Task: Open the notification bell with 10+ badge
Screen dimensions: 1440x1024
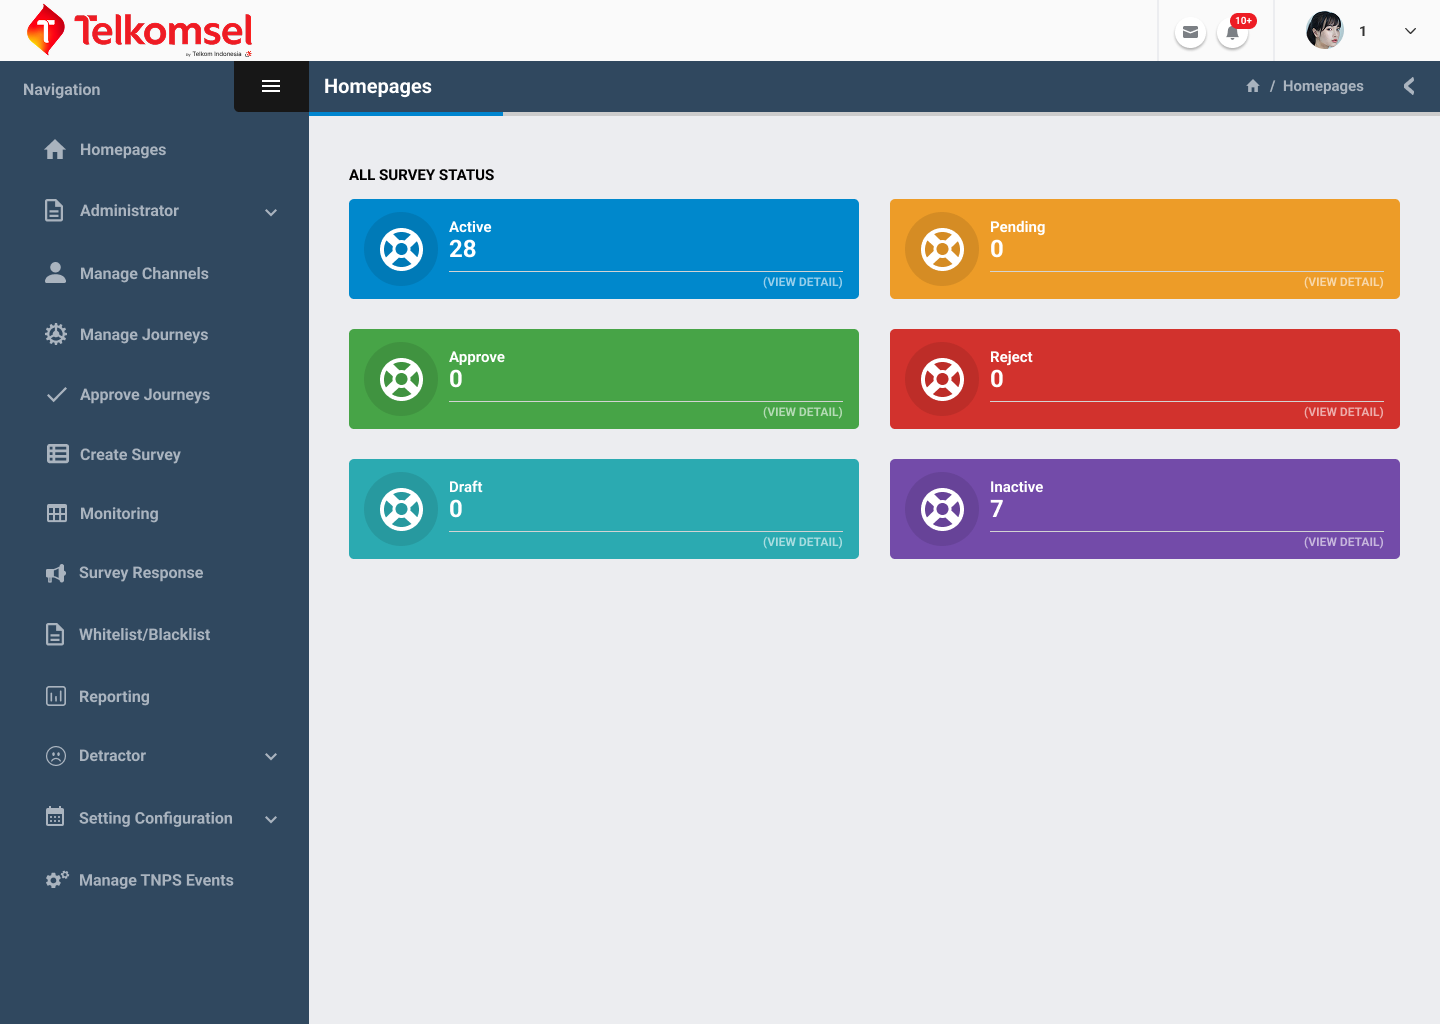Action: 1232,33
